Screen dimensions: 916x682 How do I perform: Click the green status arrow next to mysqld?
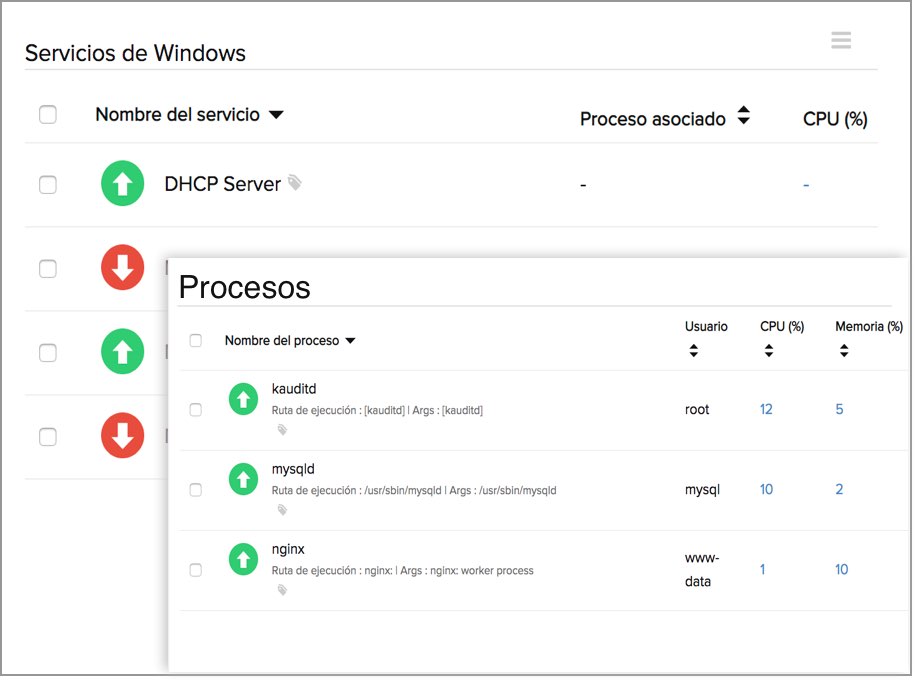pos(243,479)
